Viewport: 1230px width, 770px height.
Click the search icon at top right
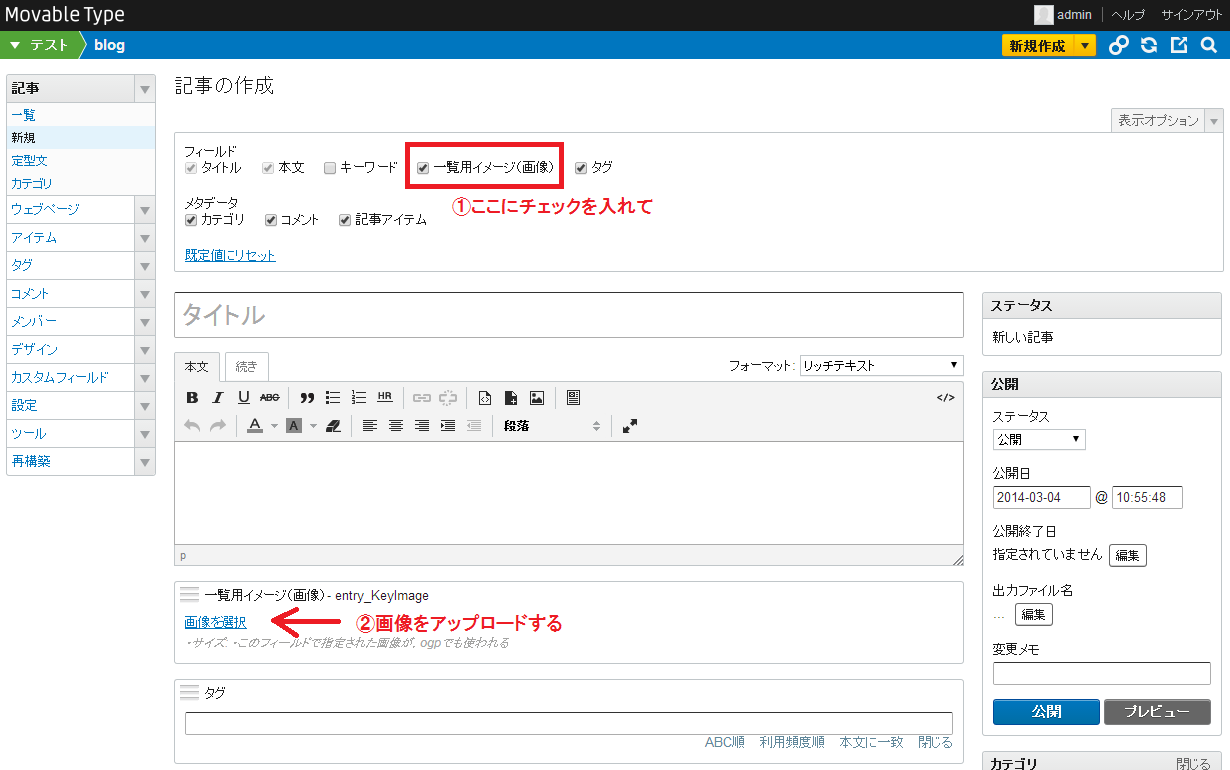[1208, 45]
